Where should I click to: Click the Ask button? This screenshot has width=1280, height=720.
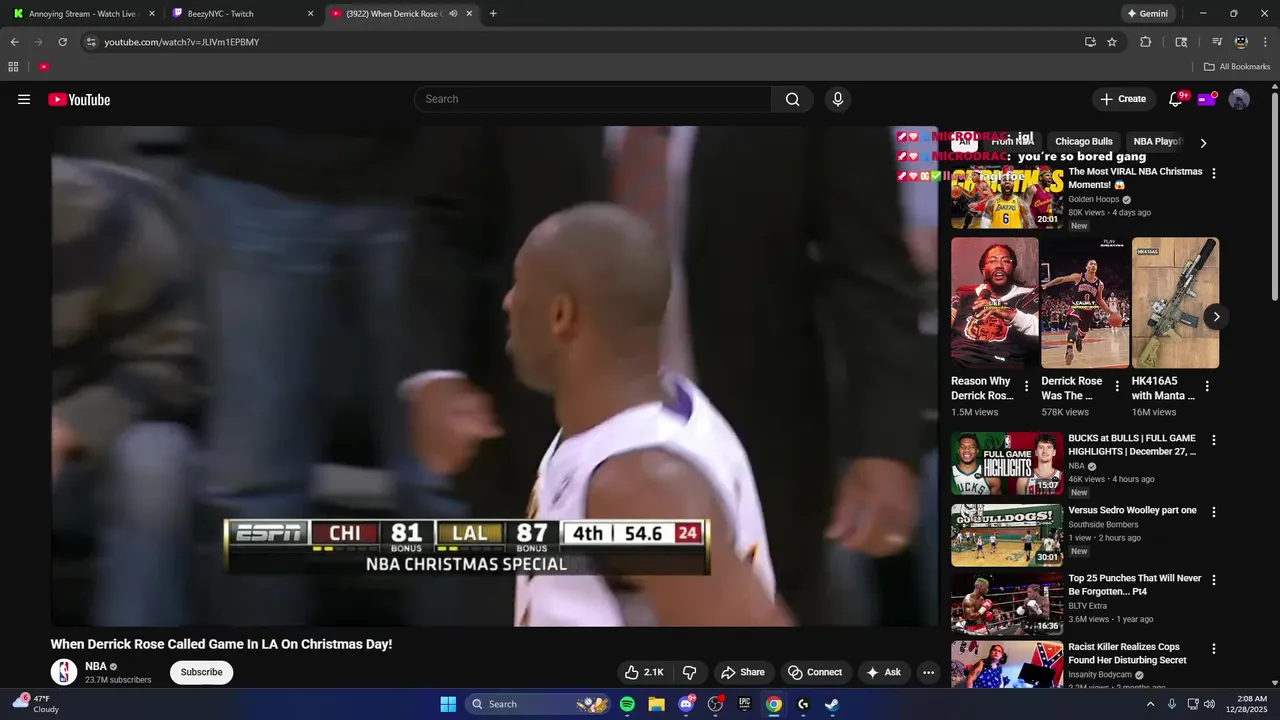point(884,672)
